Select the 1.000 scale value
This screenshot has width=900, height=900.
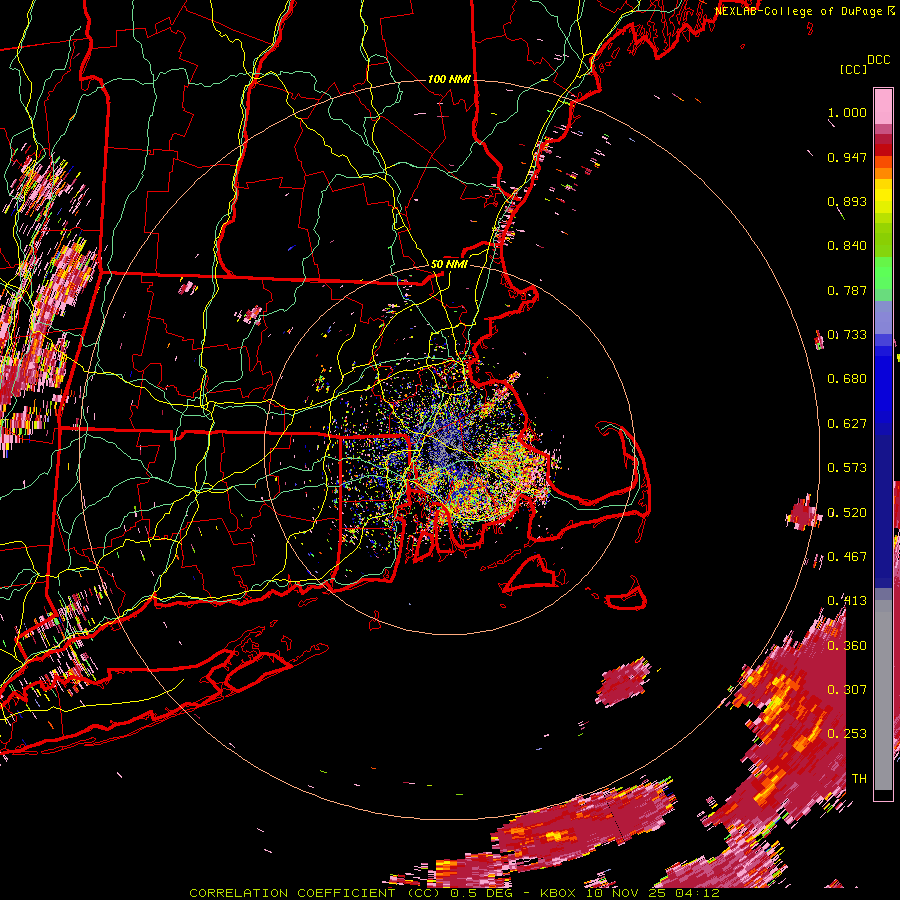coord(847,112)
